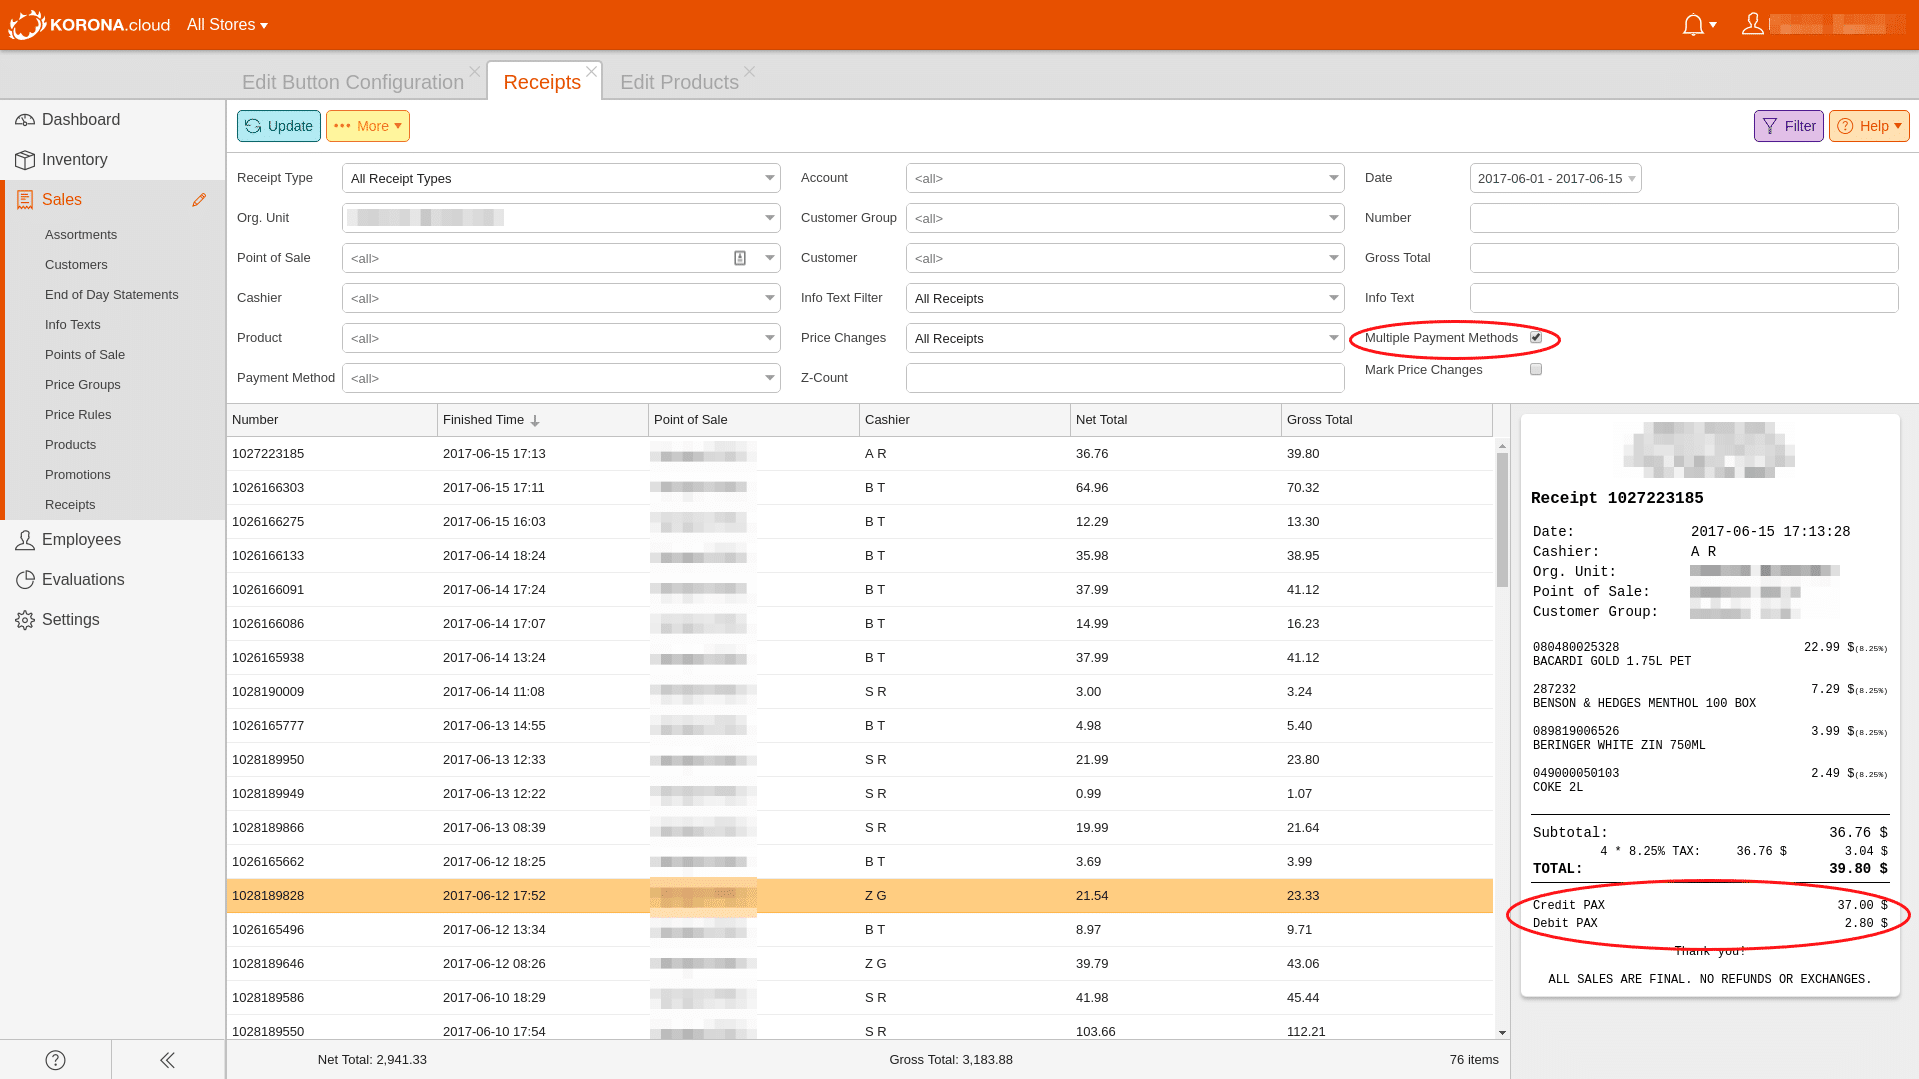Expand the Customer Group dropdown

[x=1334, y=218]
